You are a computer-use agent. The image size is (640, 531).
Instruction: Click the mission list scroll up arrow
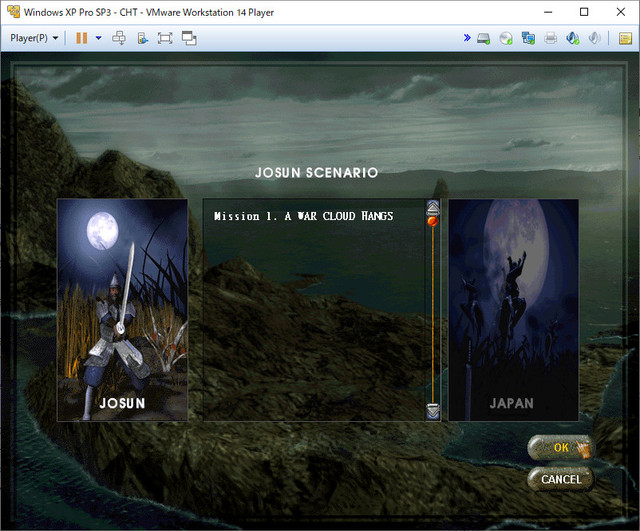433,207
